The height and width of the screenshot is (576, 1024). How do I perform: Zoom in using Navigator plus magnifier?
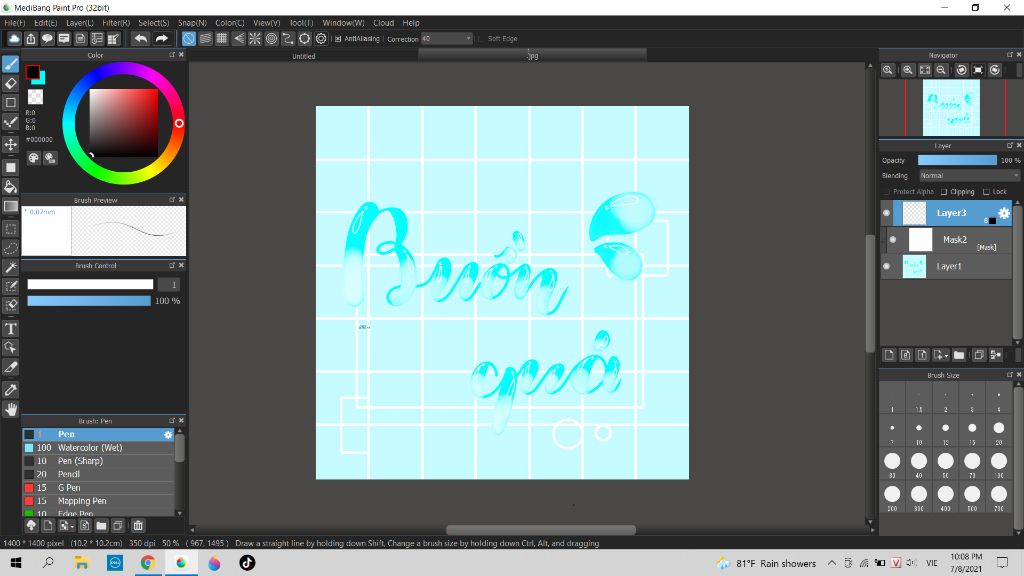[x=908, y=70]
